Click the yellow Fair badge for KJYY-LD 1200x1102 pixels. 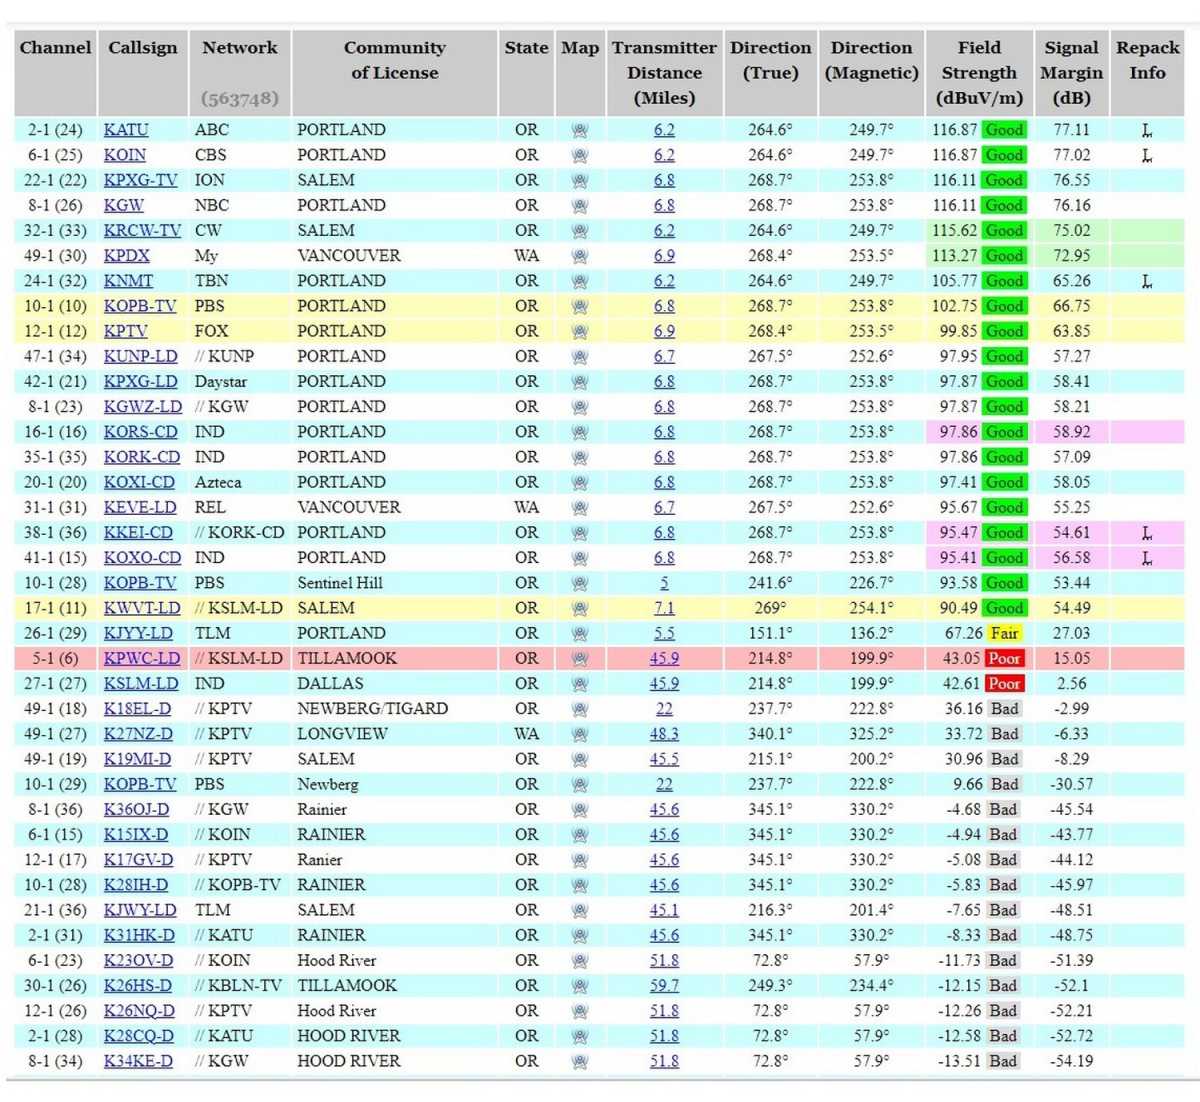[1004, 634]
